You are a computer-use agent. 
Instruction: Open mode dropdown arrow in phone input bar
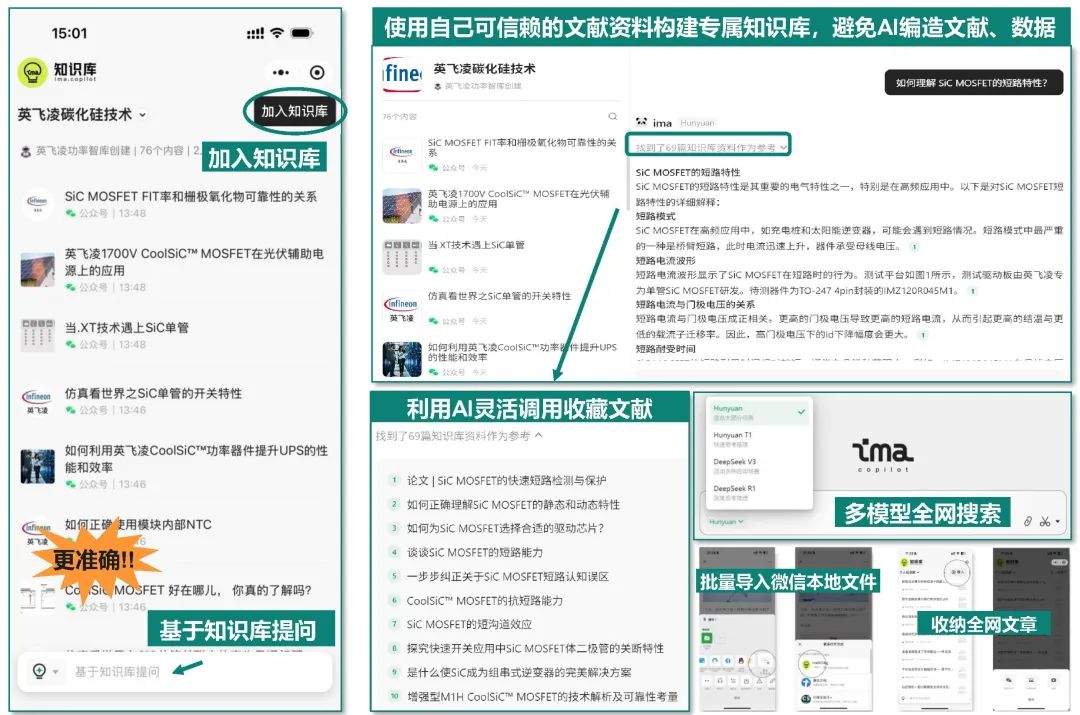point(55,672)
